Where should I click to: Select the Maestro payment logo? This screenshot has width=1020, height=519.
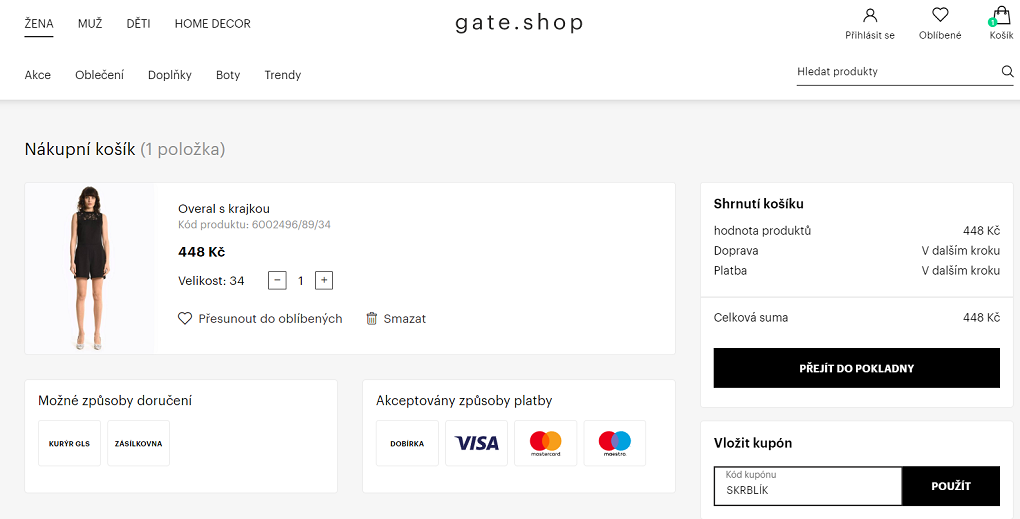615,443
